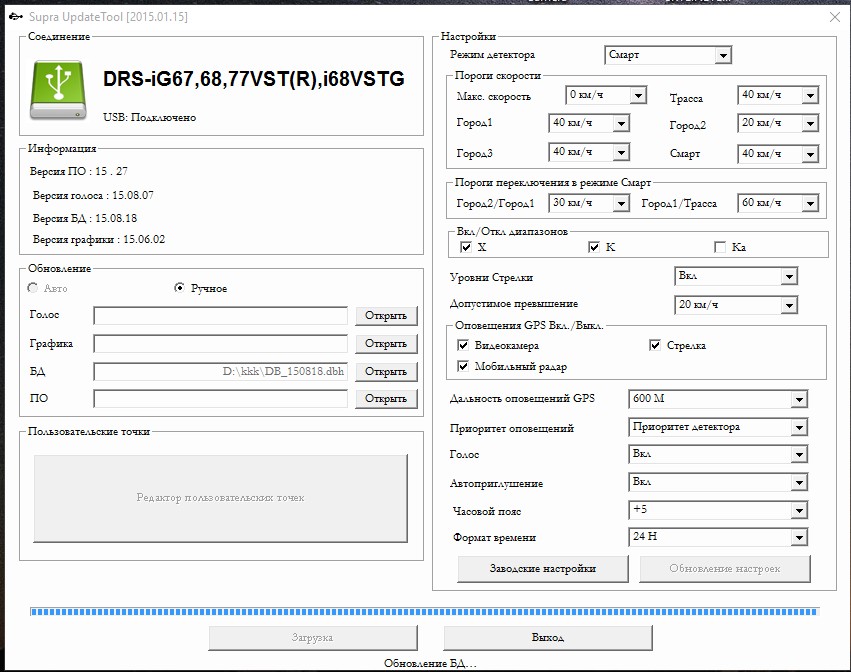Open the Приоритет оповещений dropdown

[x=717, y=427]
